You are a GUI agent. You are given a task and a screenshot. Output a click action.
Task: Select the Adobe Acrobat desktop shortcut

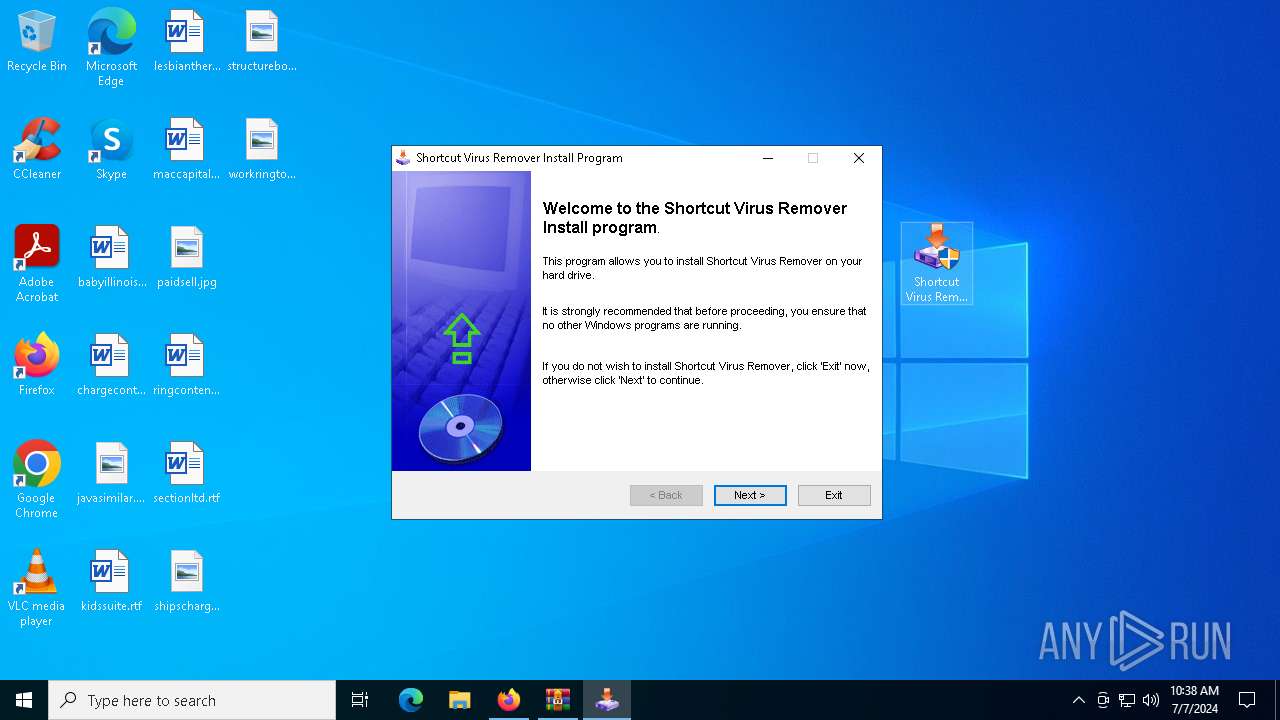point(37,264)
